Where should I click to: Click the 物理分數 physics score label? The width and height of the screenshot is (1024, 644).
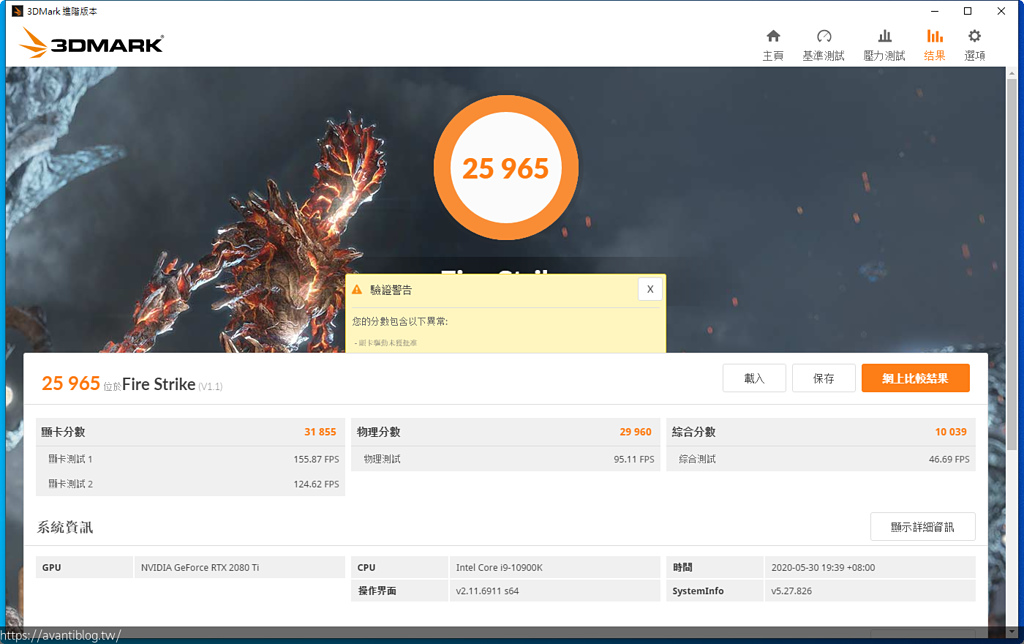point(379,432)
